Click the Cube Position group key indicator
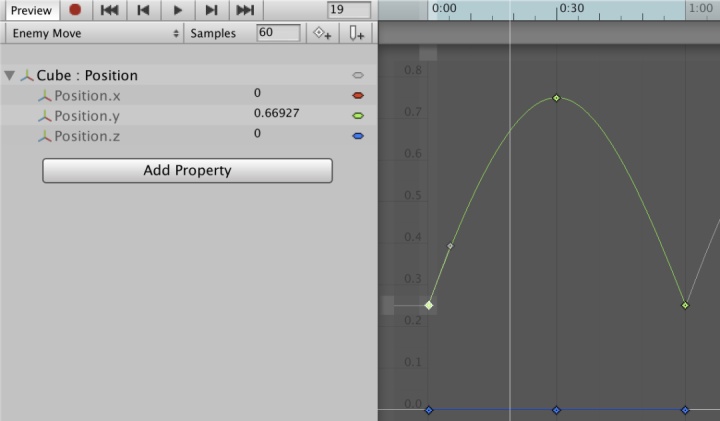Screen dimensions: 720x421 click(x=358, y=75)
